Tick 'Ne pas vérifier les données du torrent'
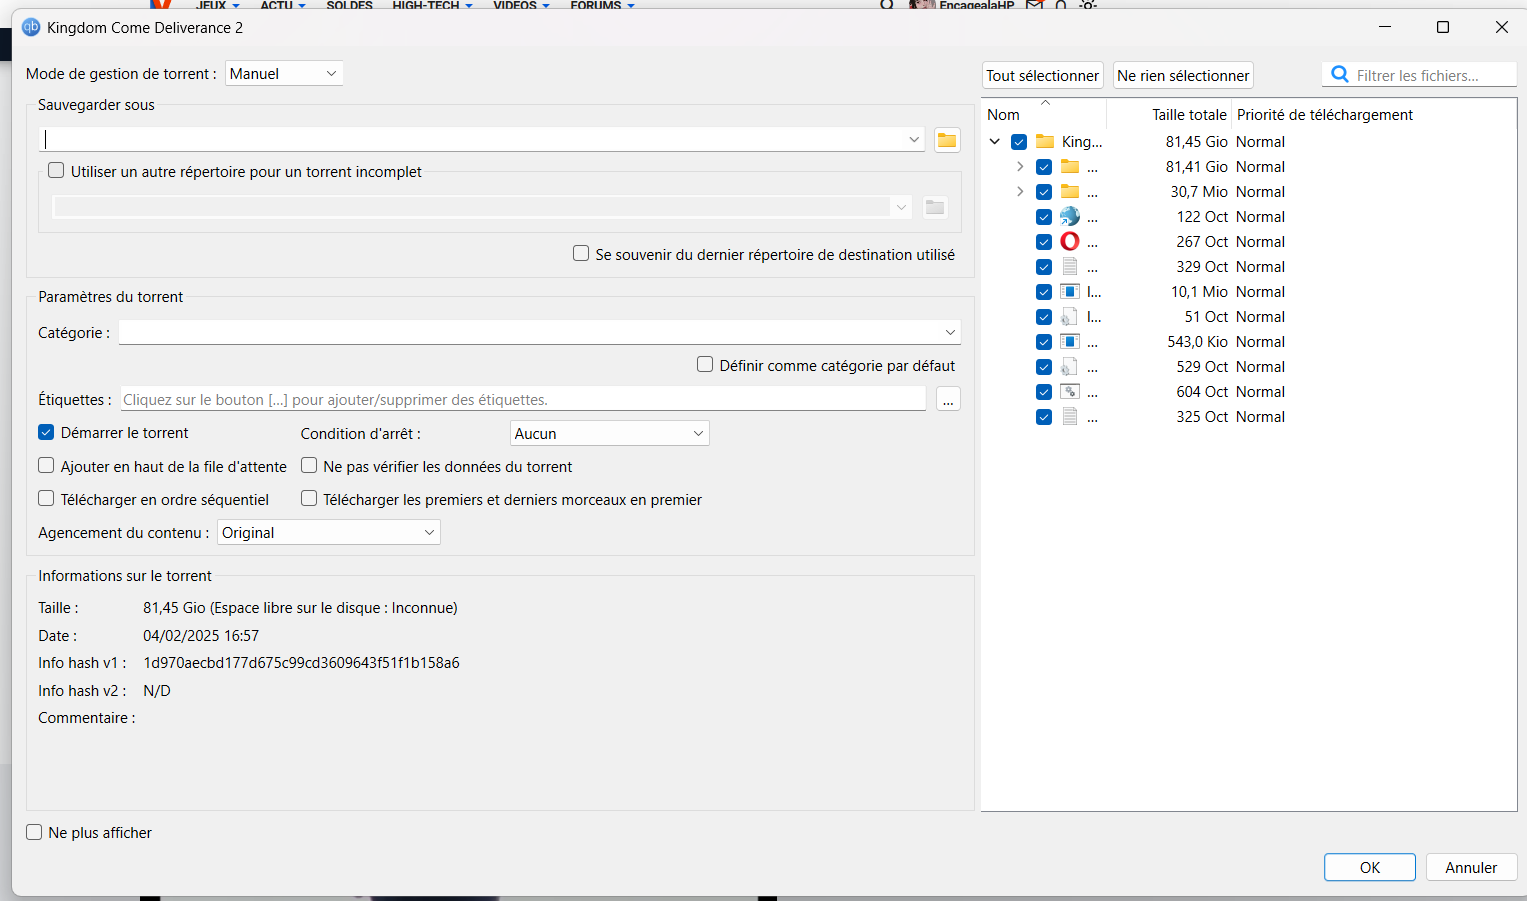This screenshot has height=901, width=1527. coord(309,465)
